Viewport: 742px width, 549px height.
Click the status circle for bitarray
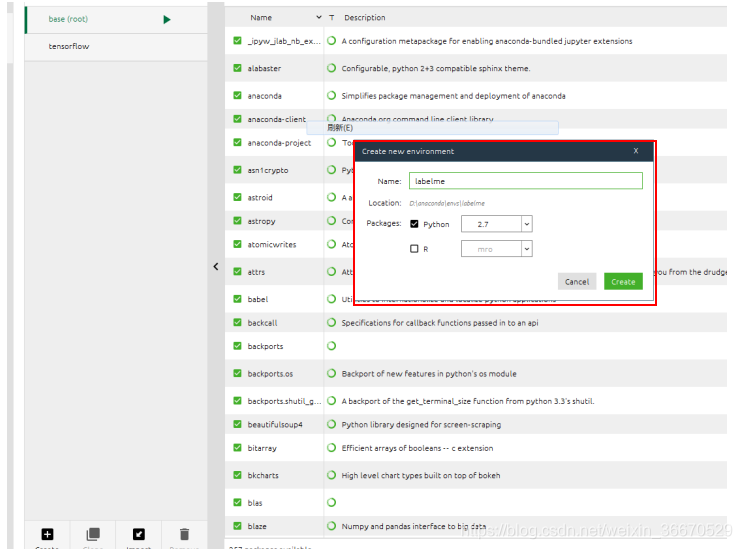click(332, 448)
